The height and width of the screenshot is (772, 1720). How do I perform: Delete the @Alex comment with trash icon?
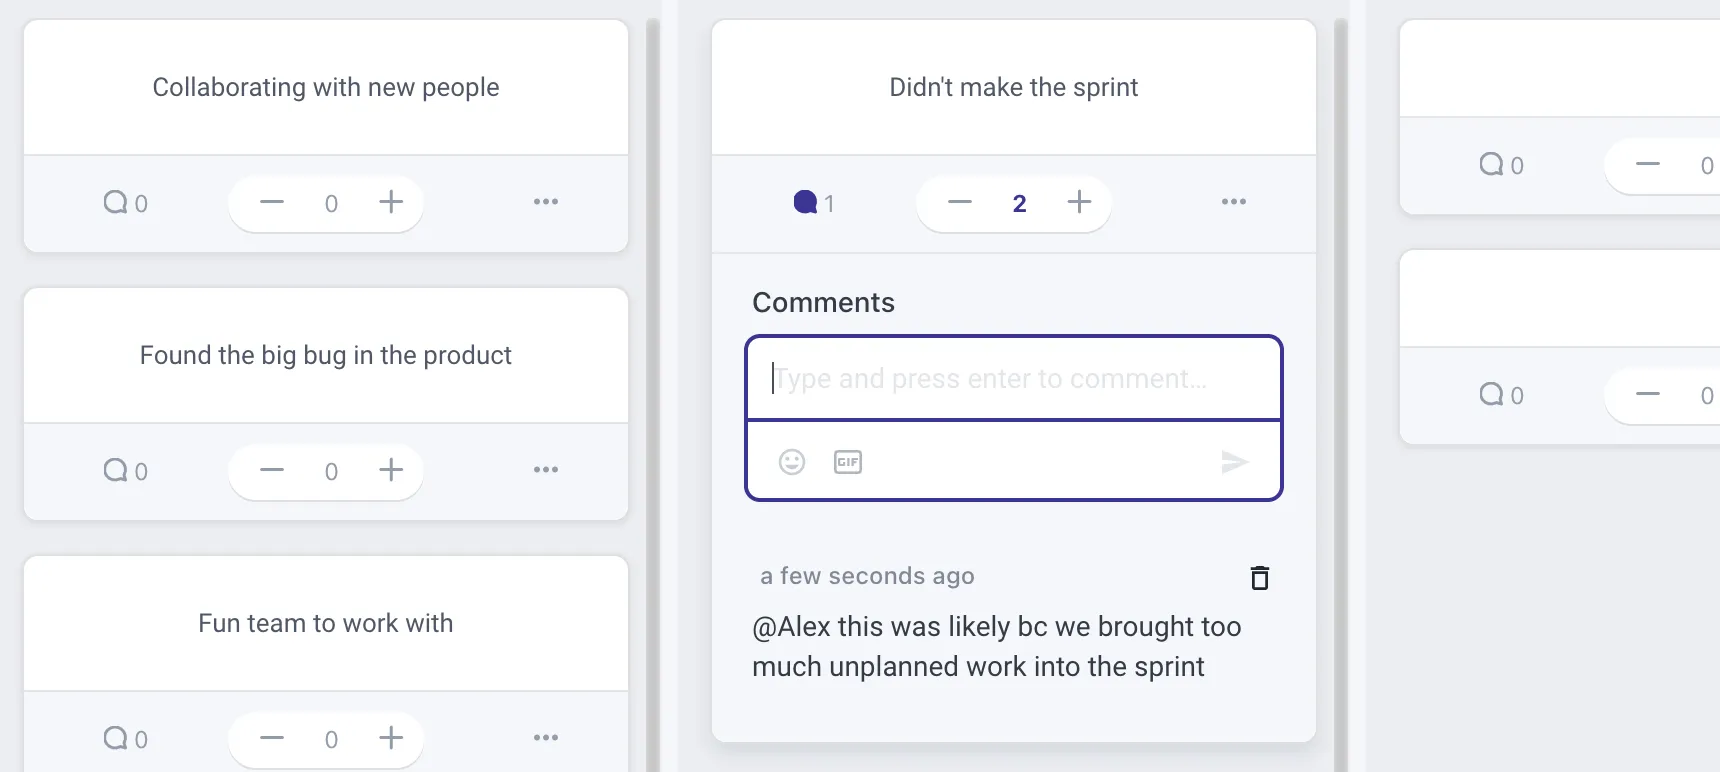[x=1259, y=578]
